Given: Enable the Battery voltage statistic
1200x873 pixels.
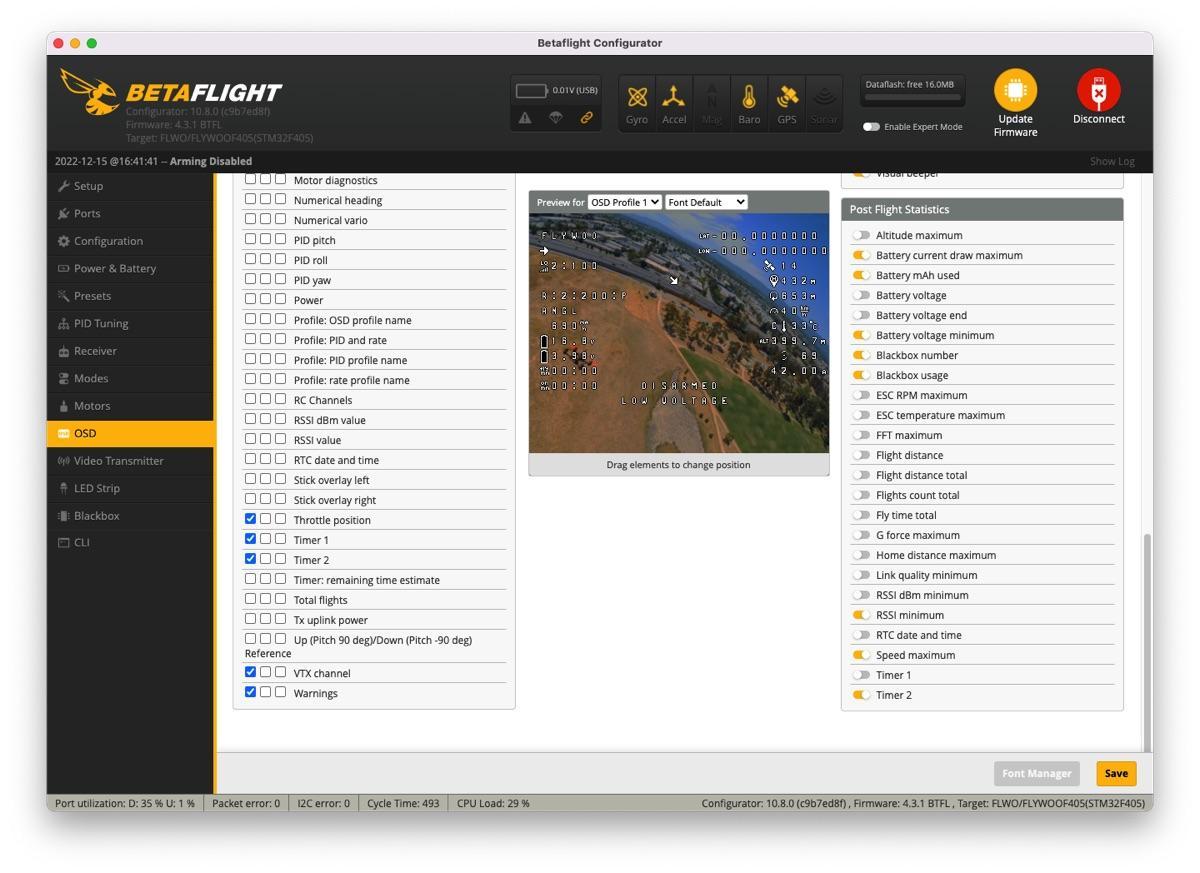Looking at the screenshot, I should [x=861, y=295].
